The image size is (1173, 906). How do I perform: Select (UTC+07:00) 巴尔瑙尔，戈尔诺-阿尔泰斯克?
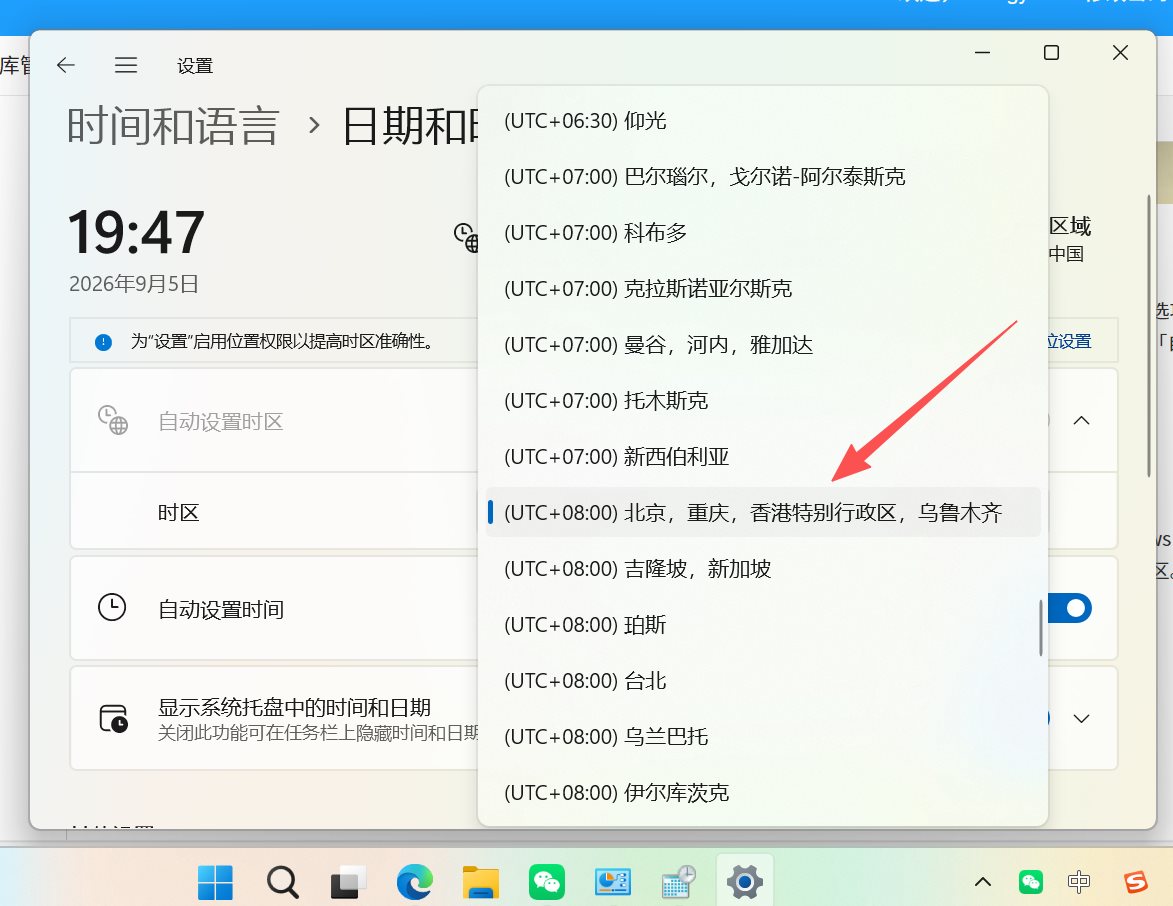pos(763,177)
